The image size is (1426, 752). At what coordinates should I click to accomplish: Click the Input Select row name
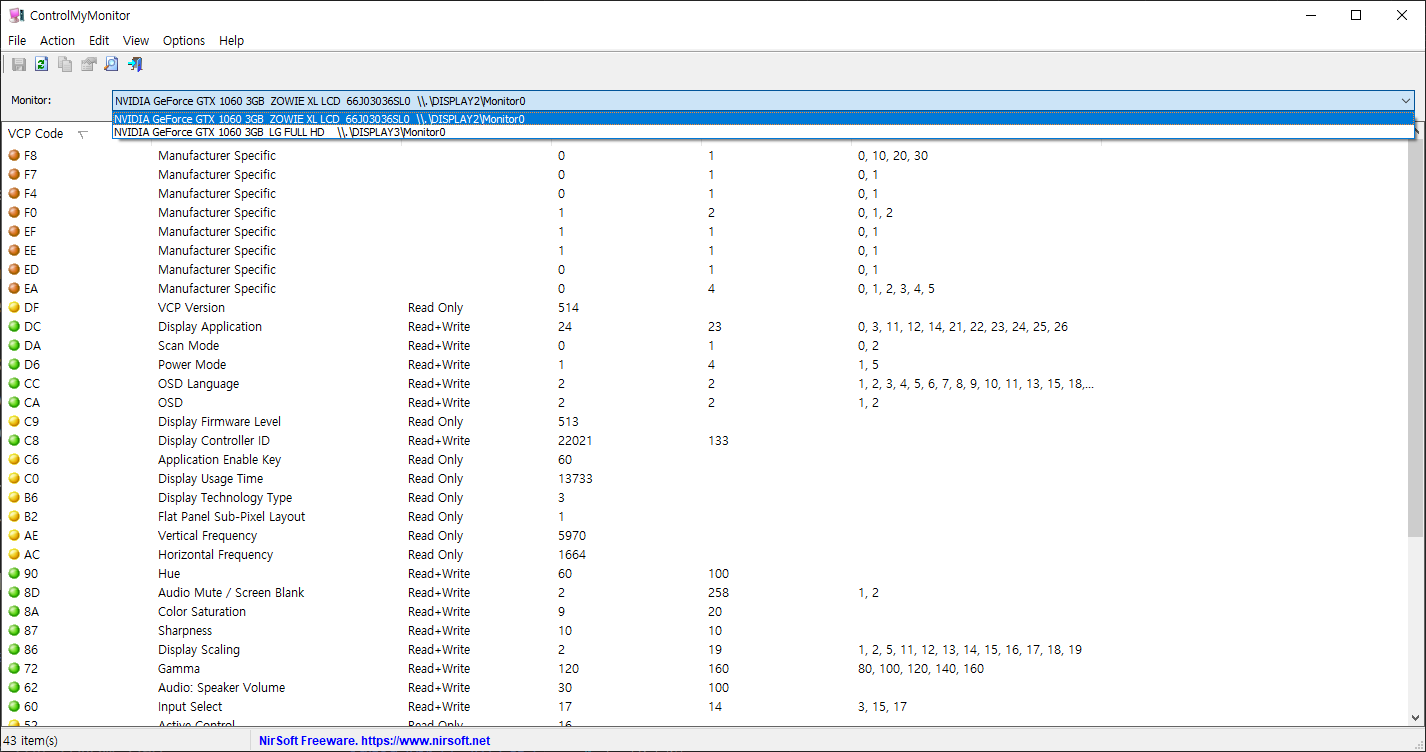pyautogui.click(x=190, y=707)
